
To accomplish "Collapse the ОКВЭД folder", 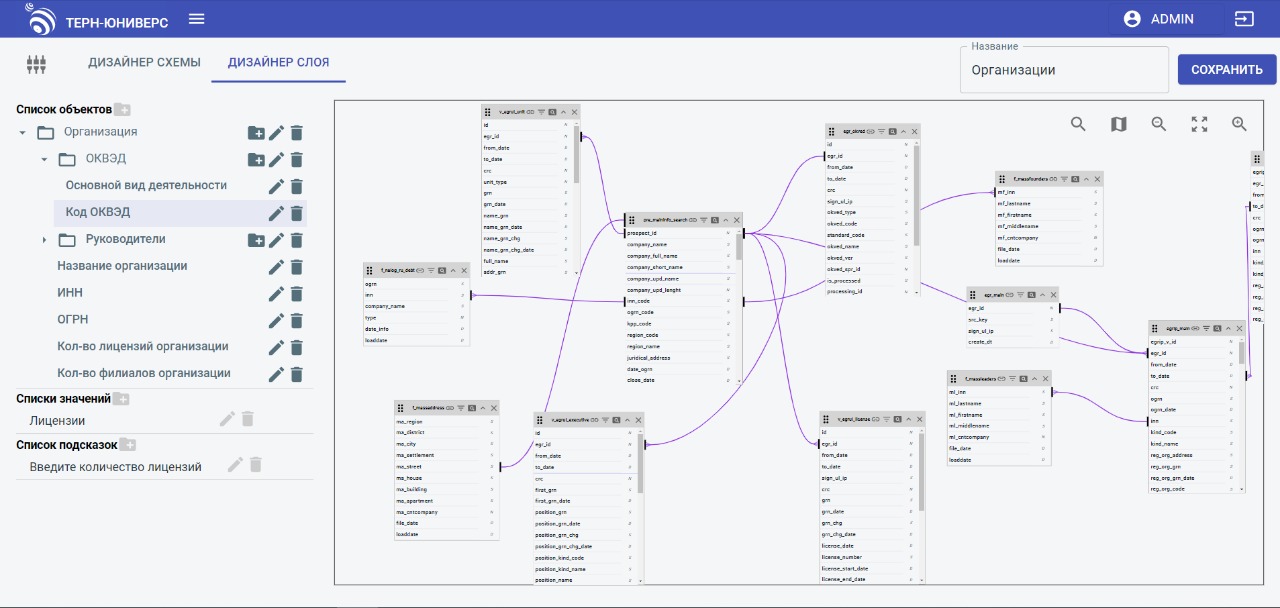I will [44, 159].
